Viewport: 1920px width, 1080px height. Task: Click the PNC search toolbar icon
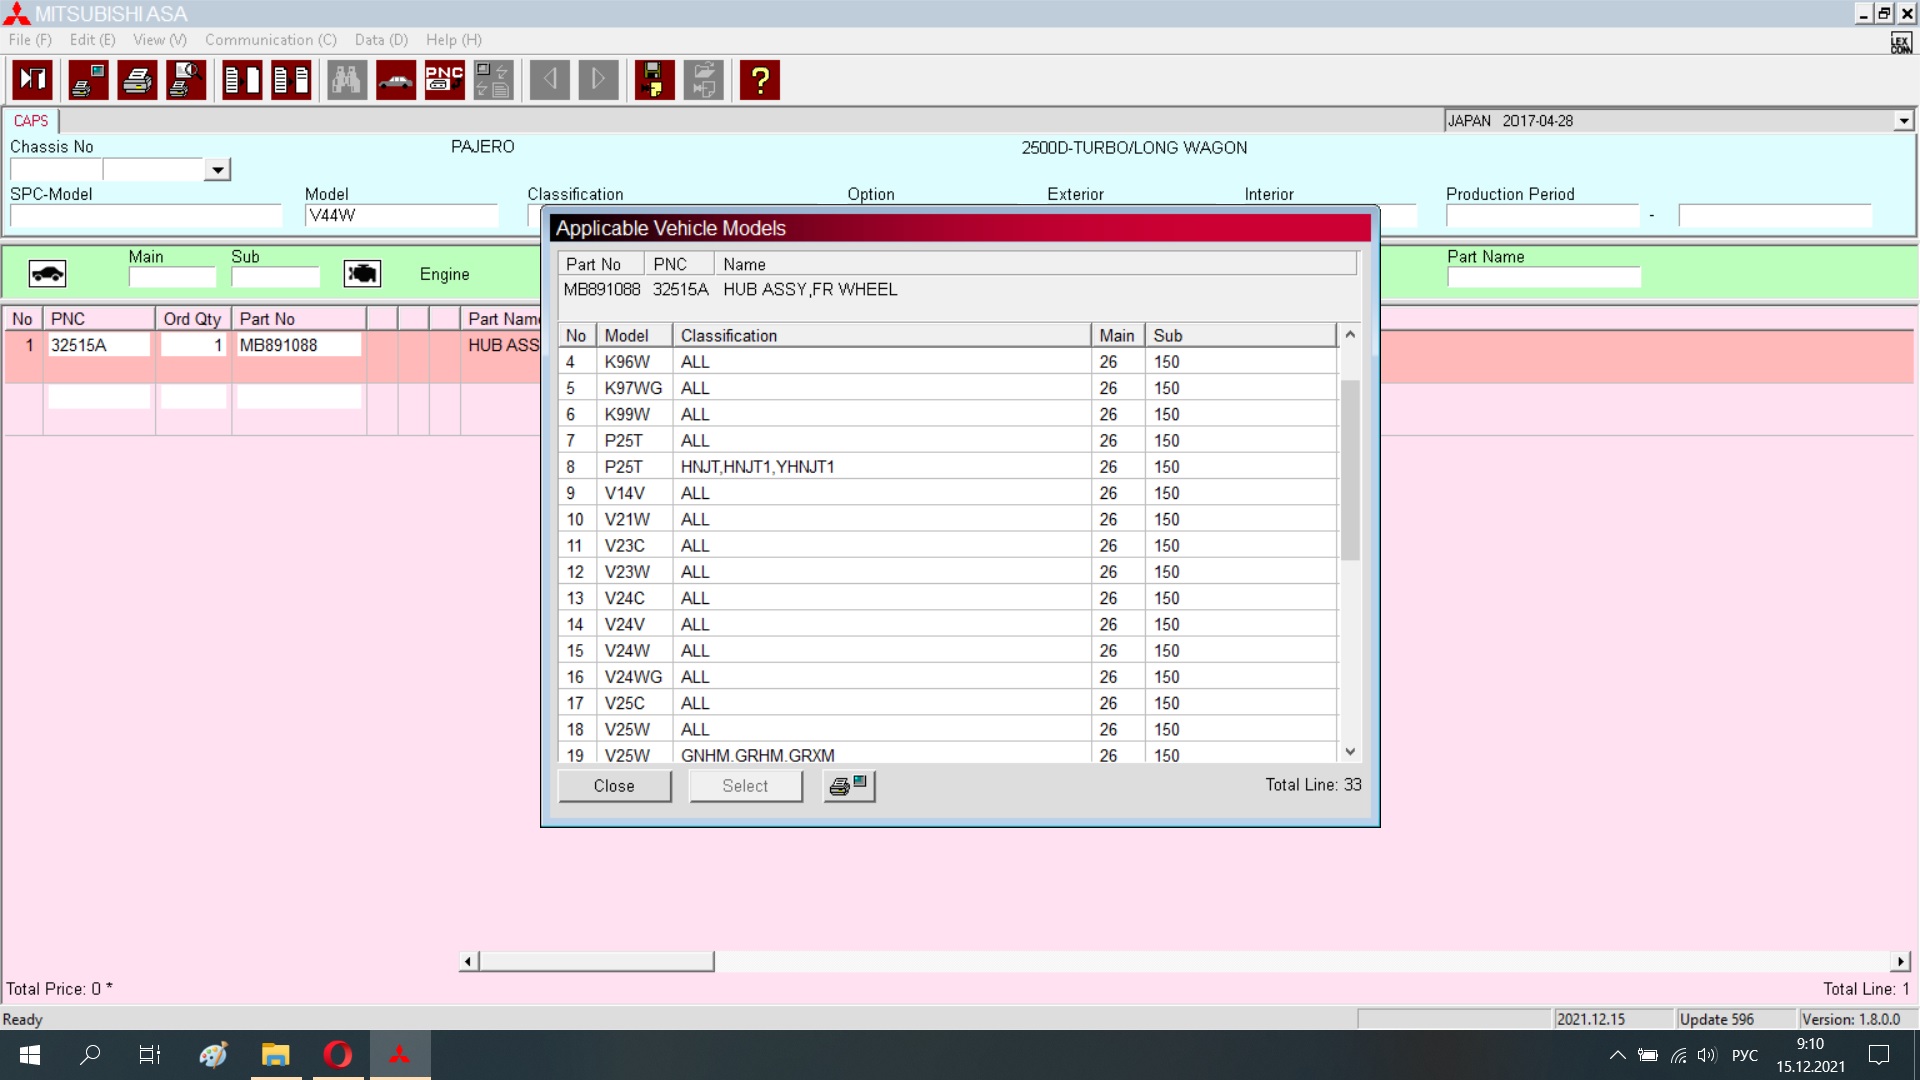444,80
